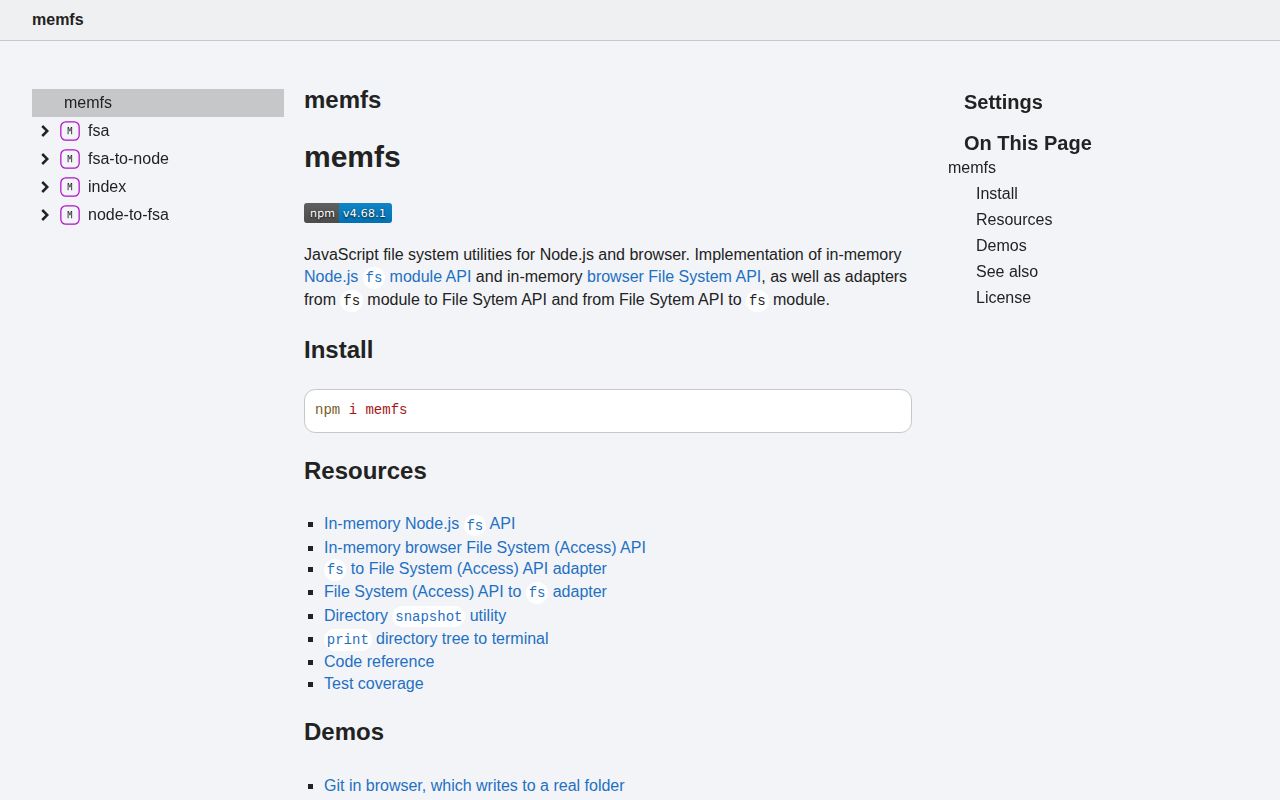
Task: Jump to Demos section from page outline
Action: click(1001, 246)
